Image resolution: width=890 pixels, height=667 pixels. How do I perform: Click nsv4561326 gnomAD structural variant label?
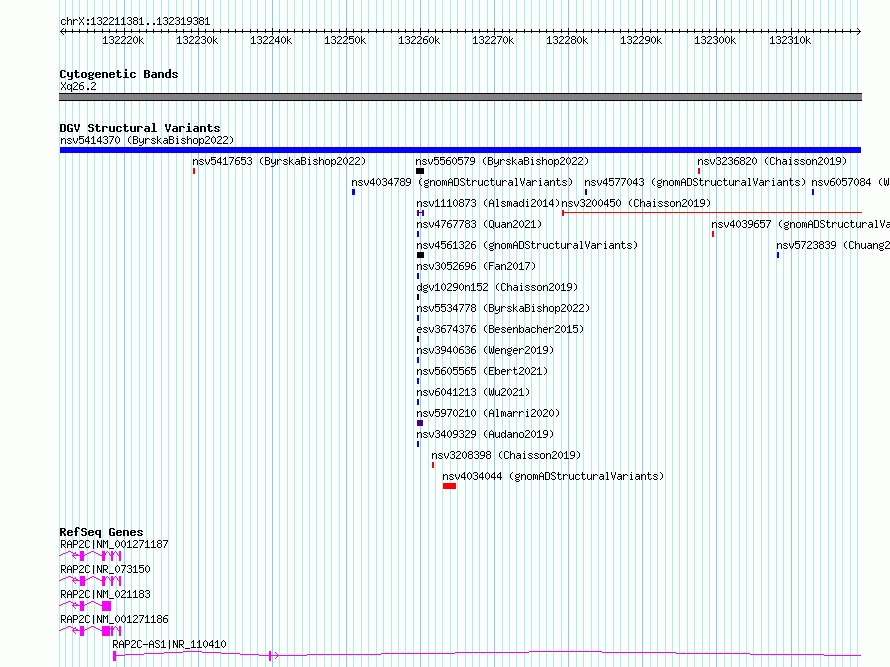coord(527,245)
